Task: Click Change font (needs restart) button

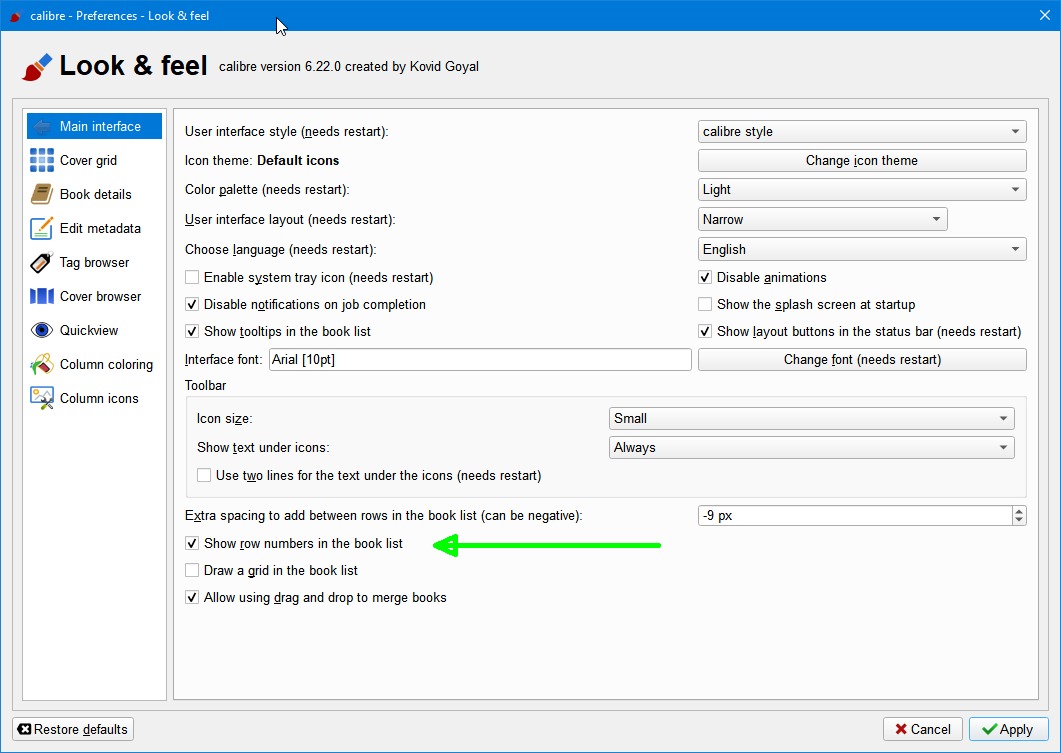Action: (862, 359)
